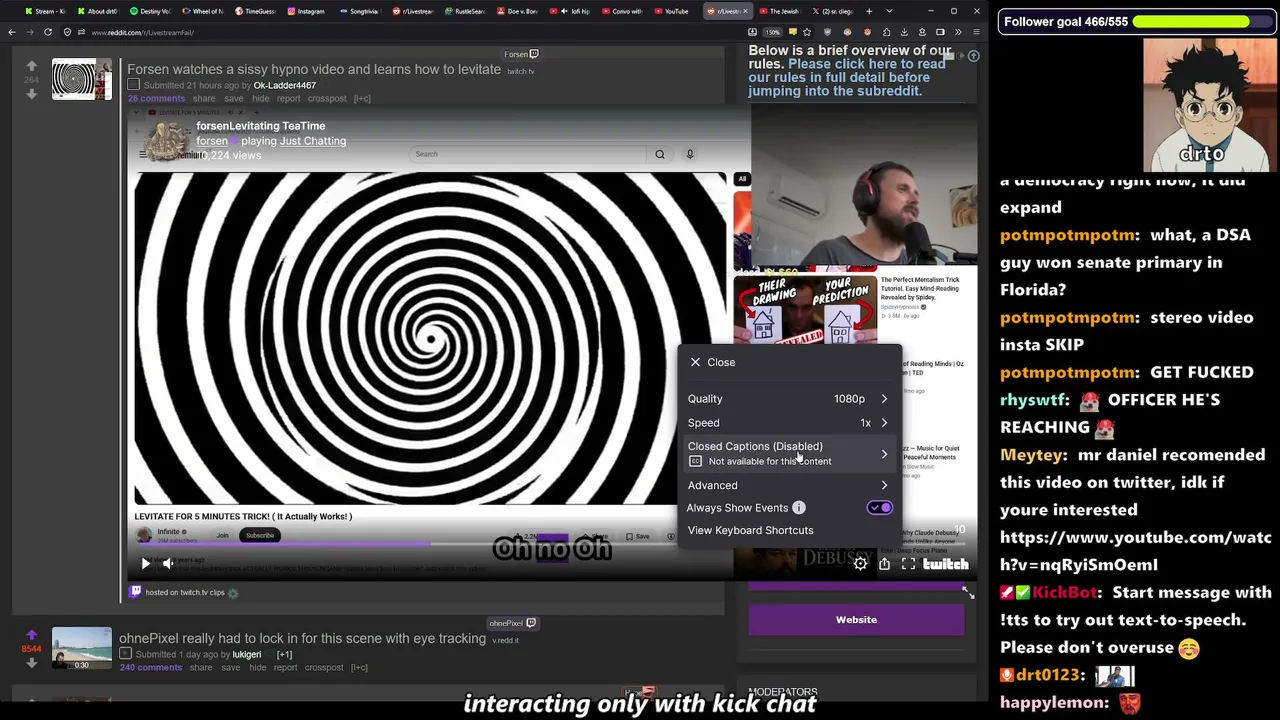Share the Twitch clip
The width and height of the screenshot is (1280, 720).
[x=884, y=564]
